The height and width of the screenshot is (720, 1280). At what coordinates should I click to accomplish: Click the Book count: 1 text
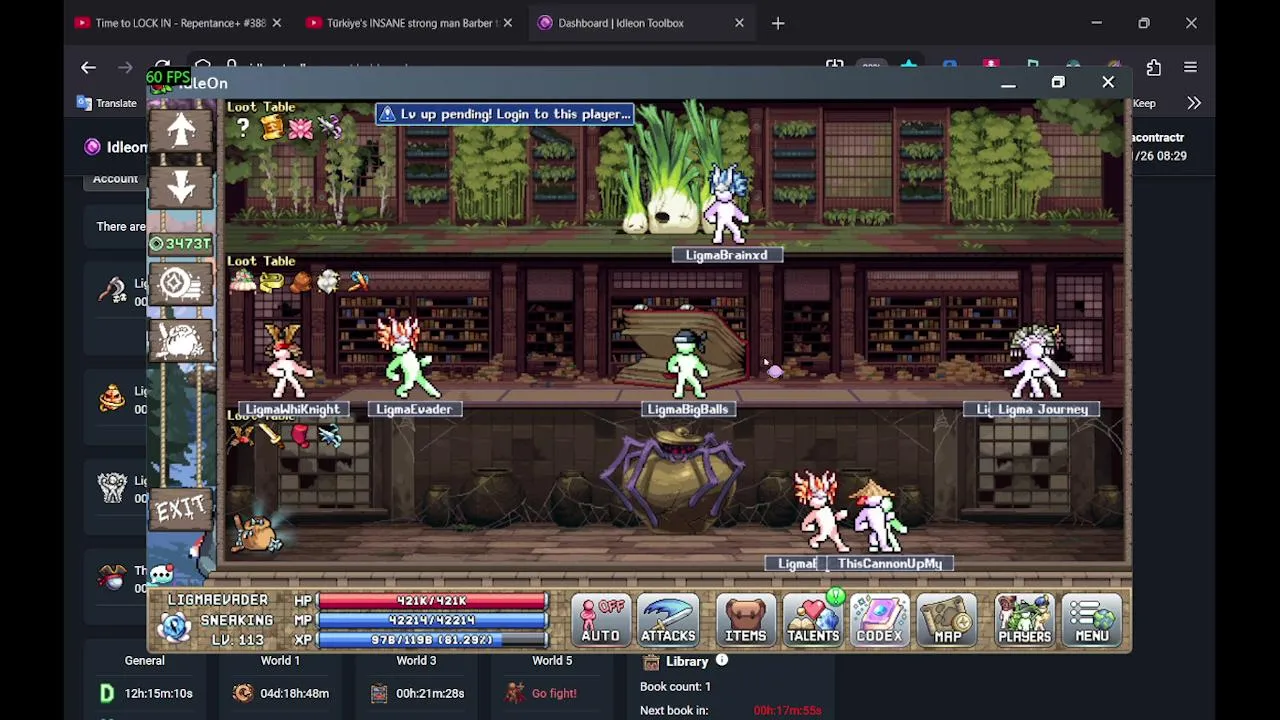675,686
